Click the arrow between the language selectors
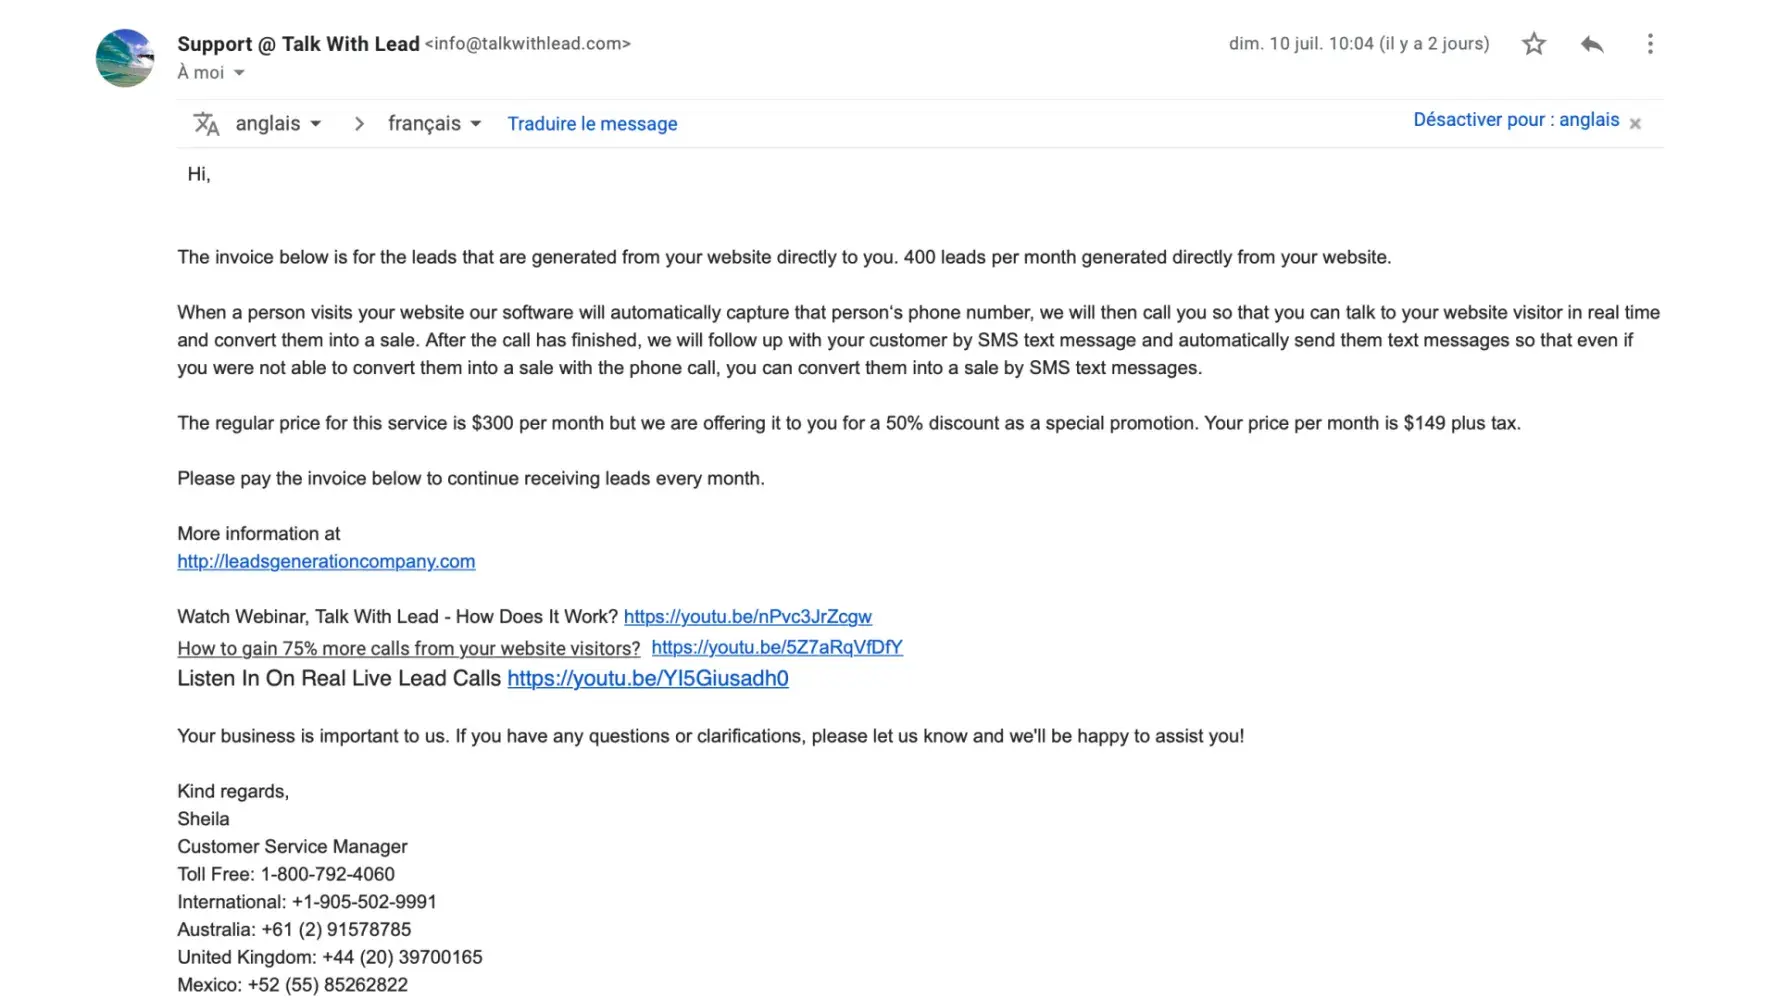 359,124
